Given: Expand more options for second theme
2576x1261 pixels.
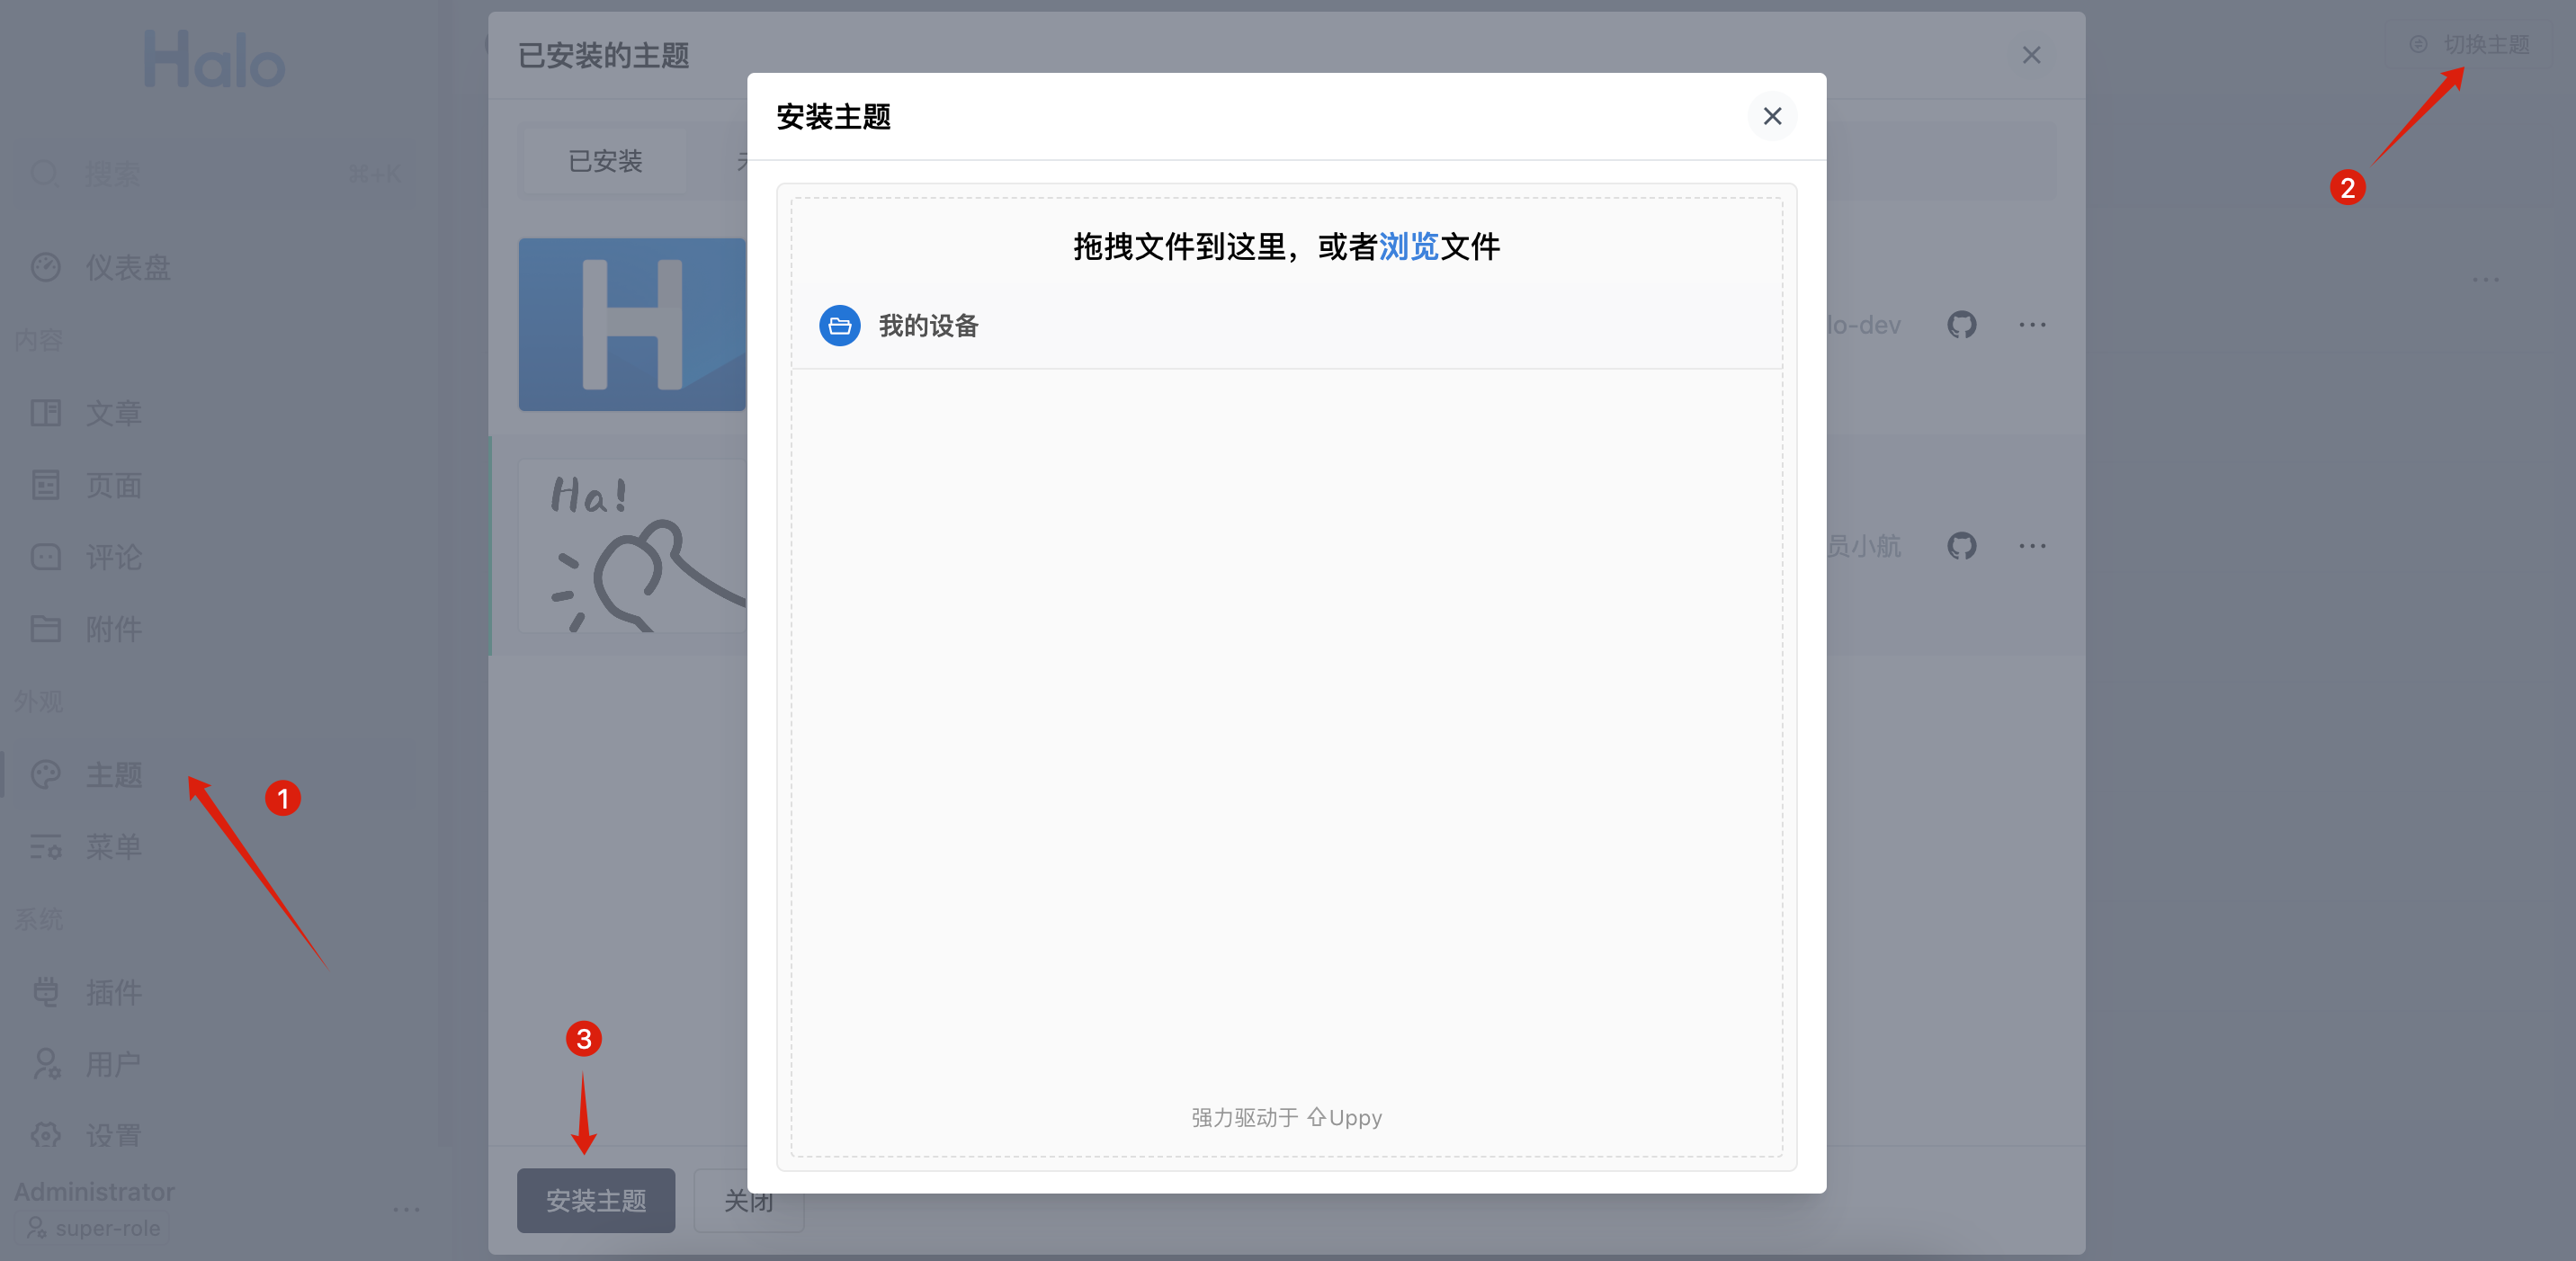Looking at the screenshot, I should [2031, 546].
